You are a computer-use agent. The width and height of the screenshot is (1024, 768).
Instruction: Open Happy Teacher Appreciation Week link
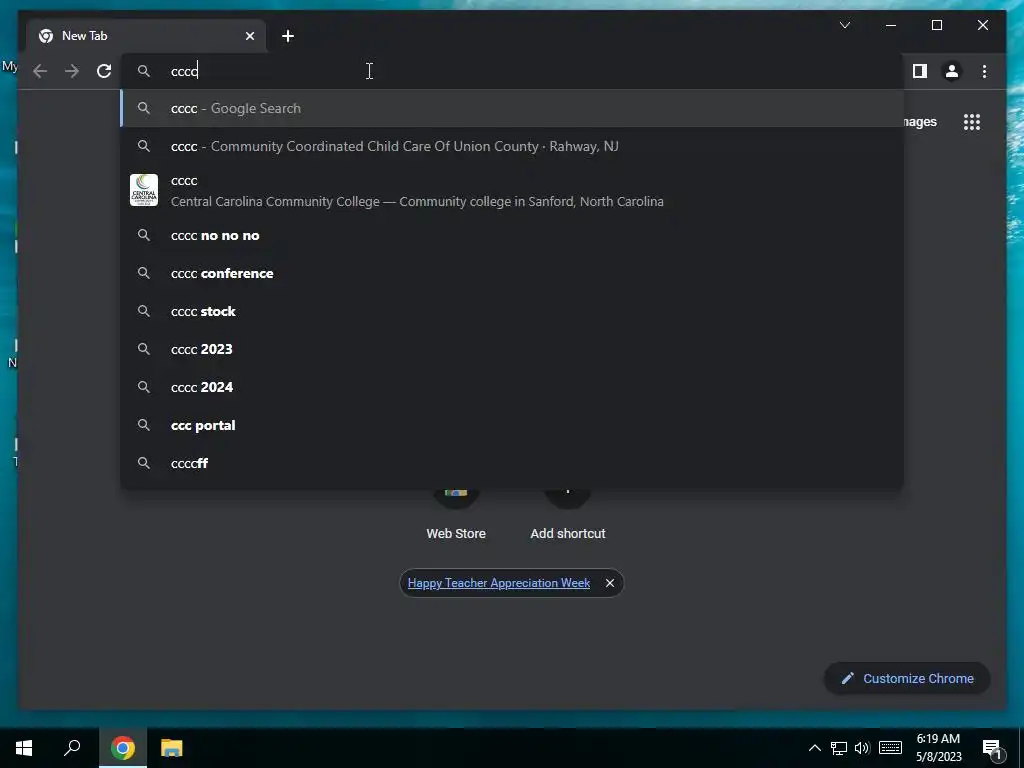click(x=499, y=583)
